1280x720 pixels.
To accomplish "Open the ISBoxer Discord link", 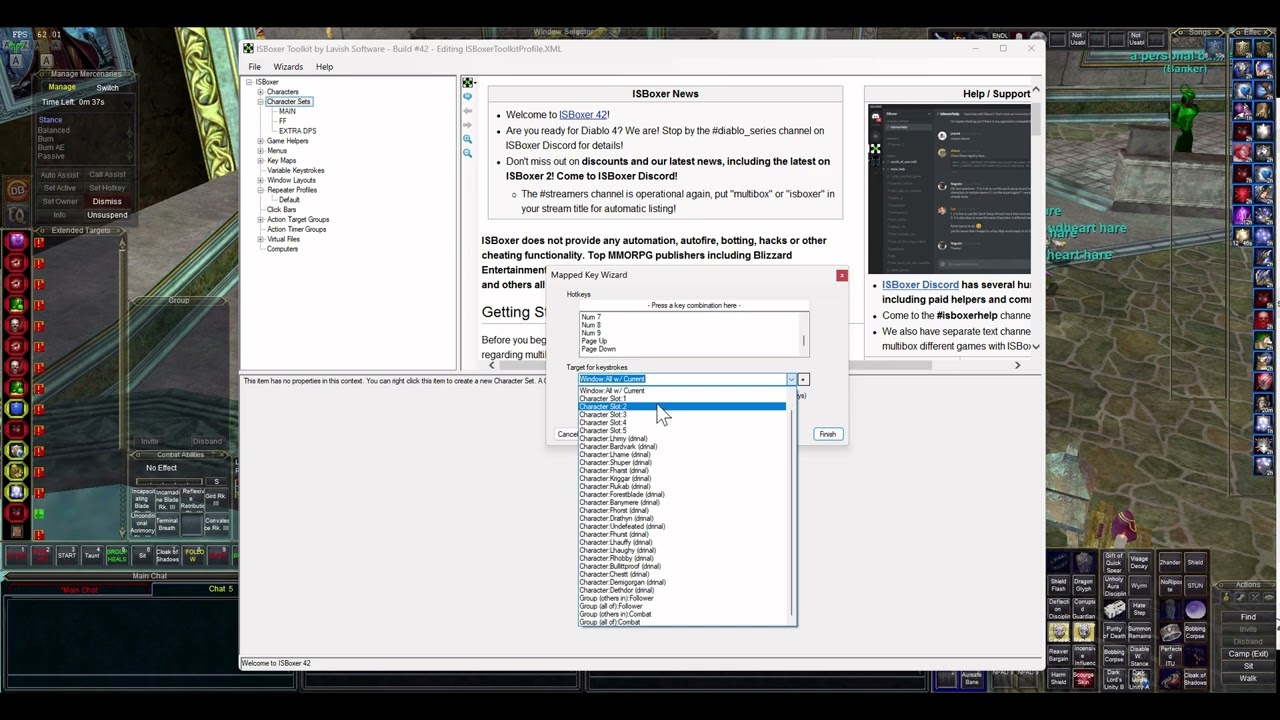I will pyautogui.click(x=920, y=285).
